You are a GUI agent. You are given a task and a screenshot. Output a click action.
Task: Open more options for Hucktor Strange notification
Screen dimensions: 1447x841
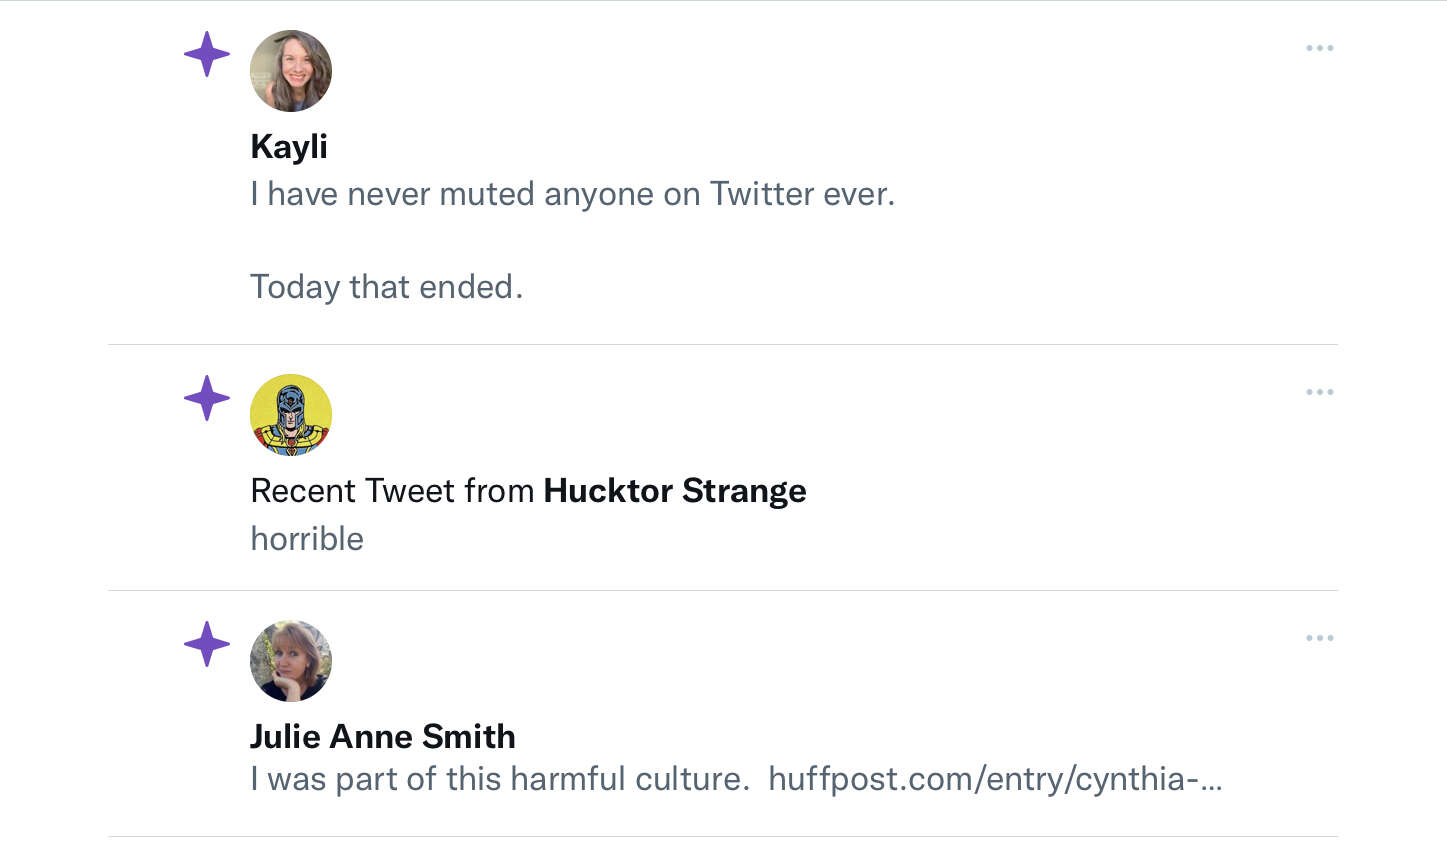[x=1320, y=392]
